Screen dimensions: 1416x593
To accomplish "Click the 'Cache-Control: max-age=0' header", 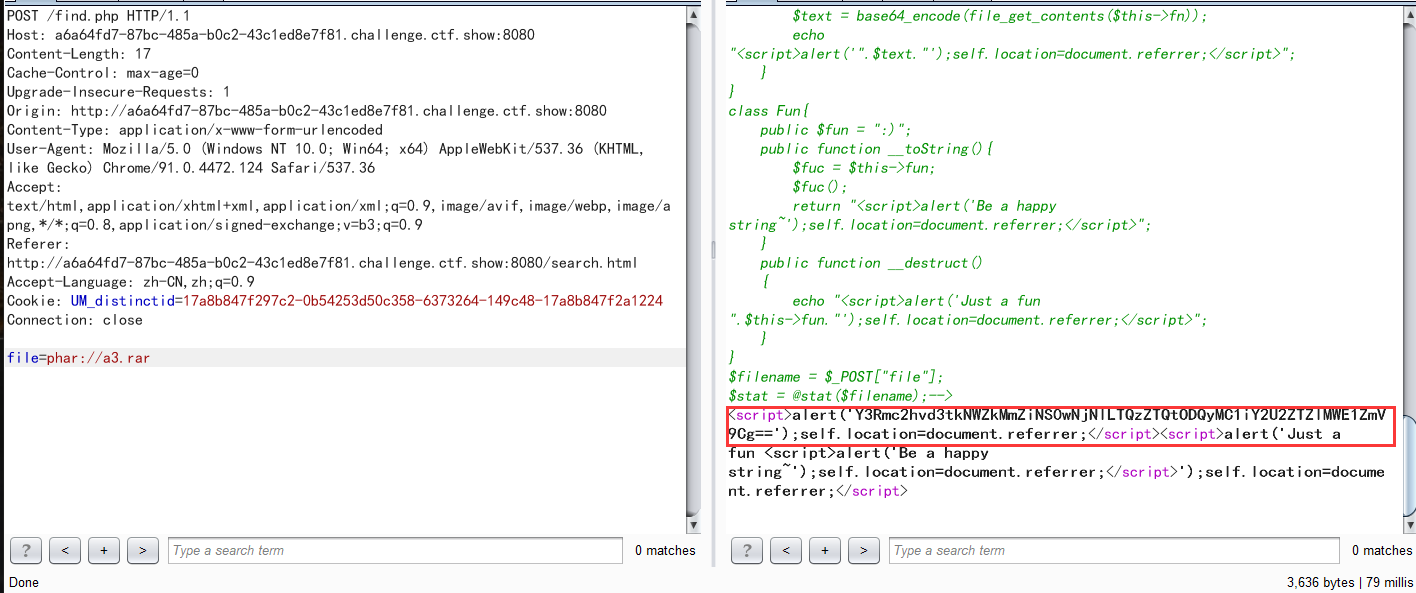I will click(103, 73).
